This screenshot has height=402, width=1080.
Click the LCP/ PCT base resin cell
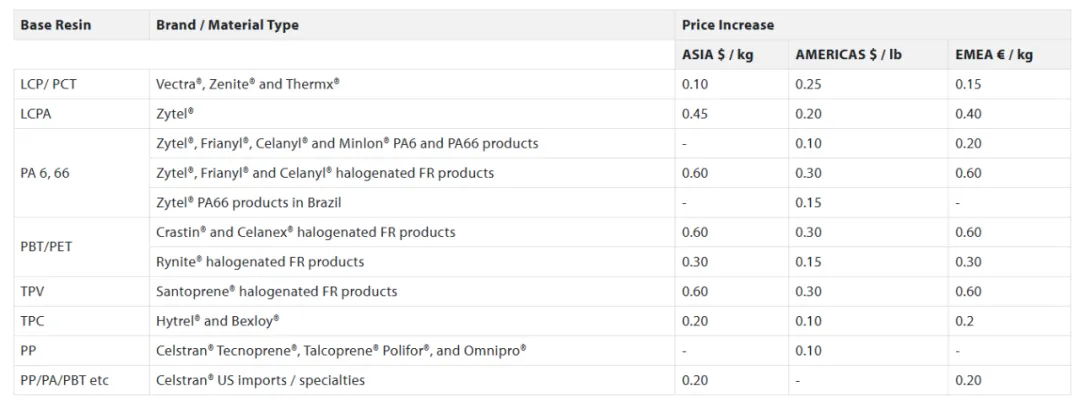[x=49, y=84]
